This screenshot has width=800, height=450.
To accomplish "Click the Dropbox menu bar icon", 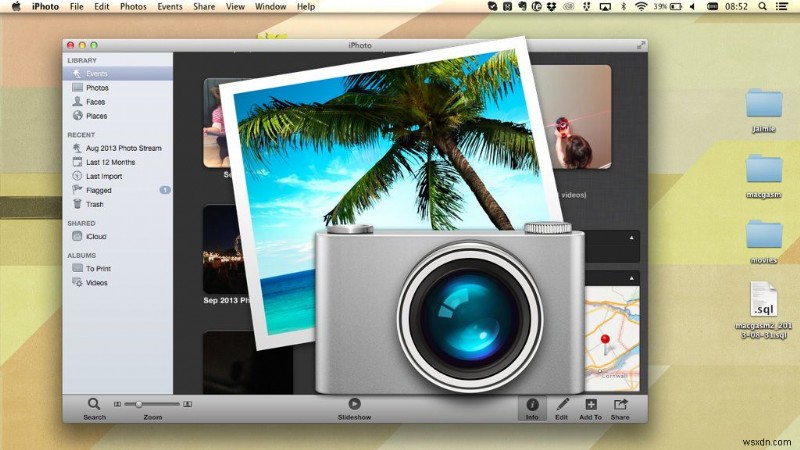I will pos(552,7).
